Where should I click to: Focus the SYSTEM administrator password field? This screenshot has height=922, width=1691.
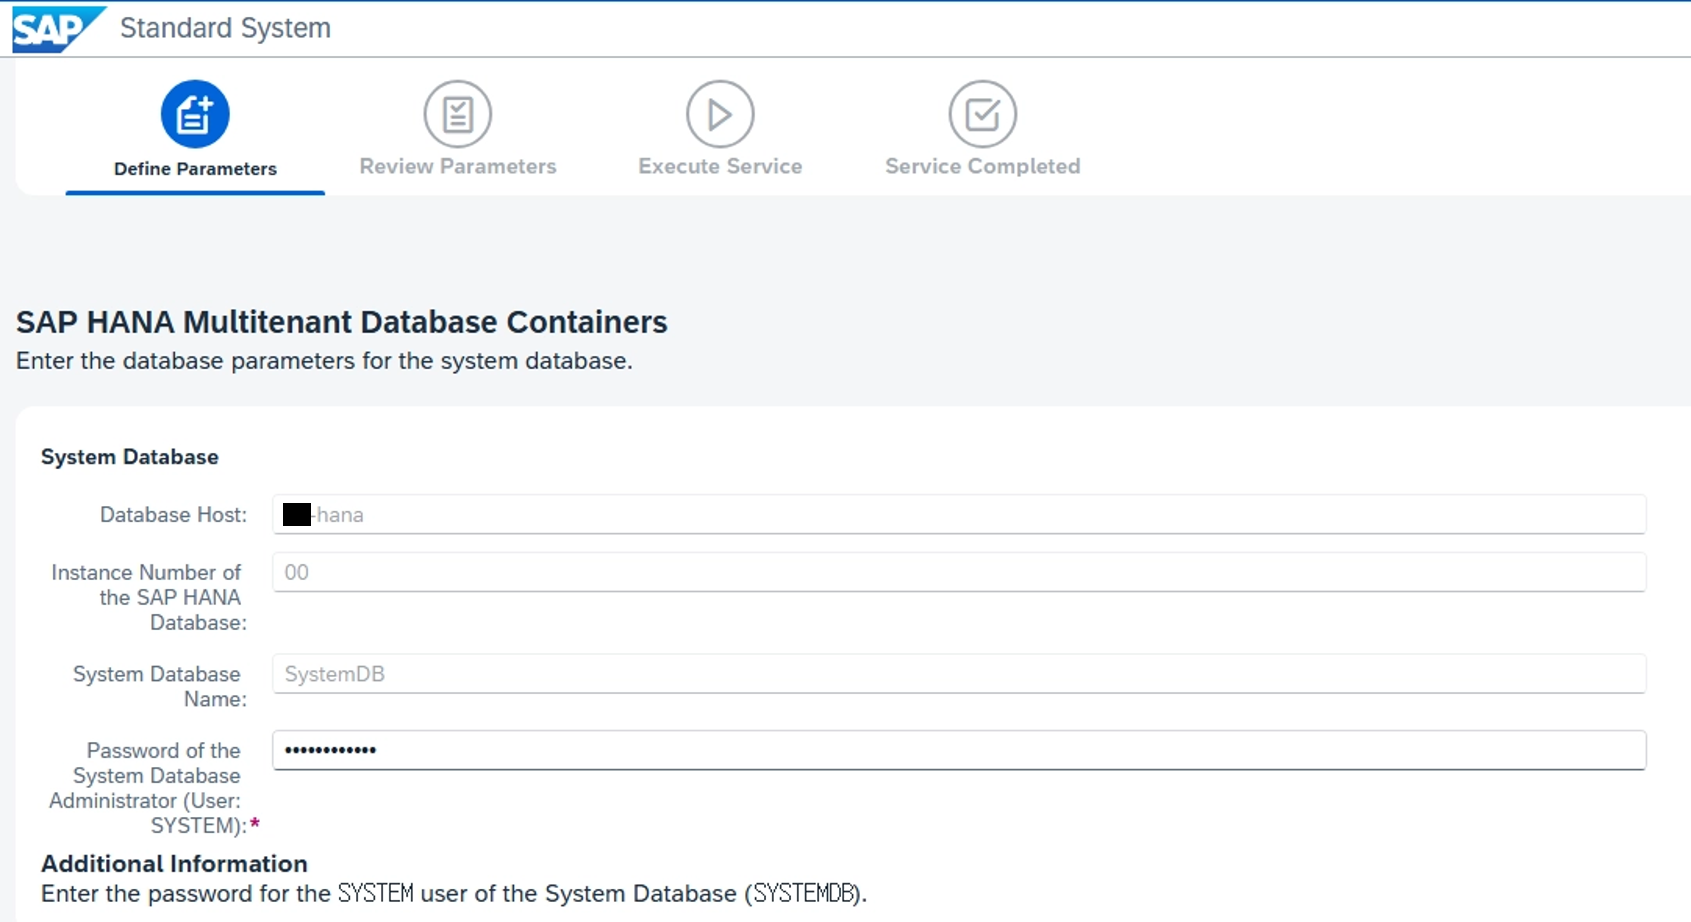[959, 750]
